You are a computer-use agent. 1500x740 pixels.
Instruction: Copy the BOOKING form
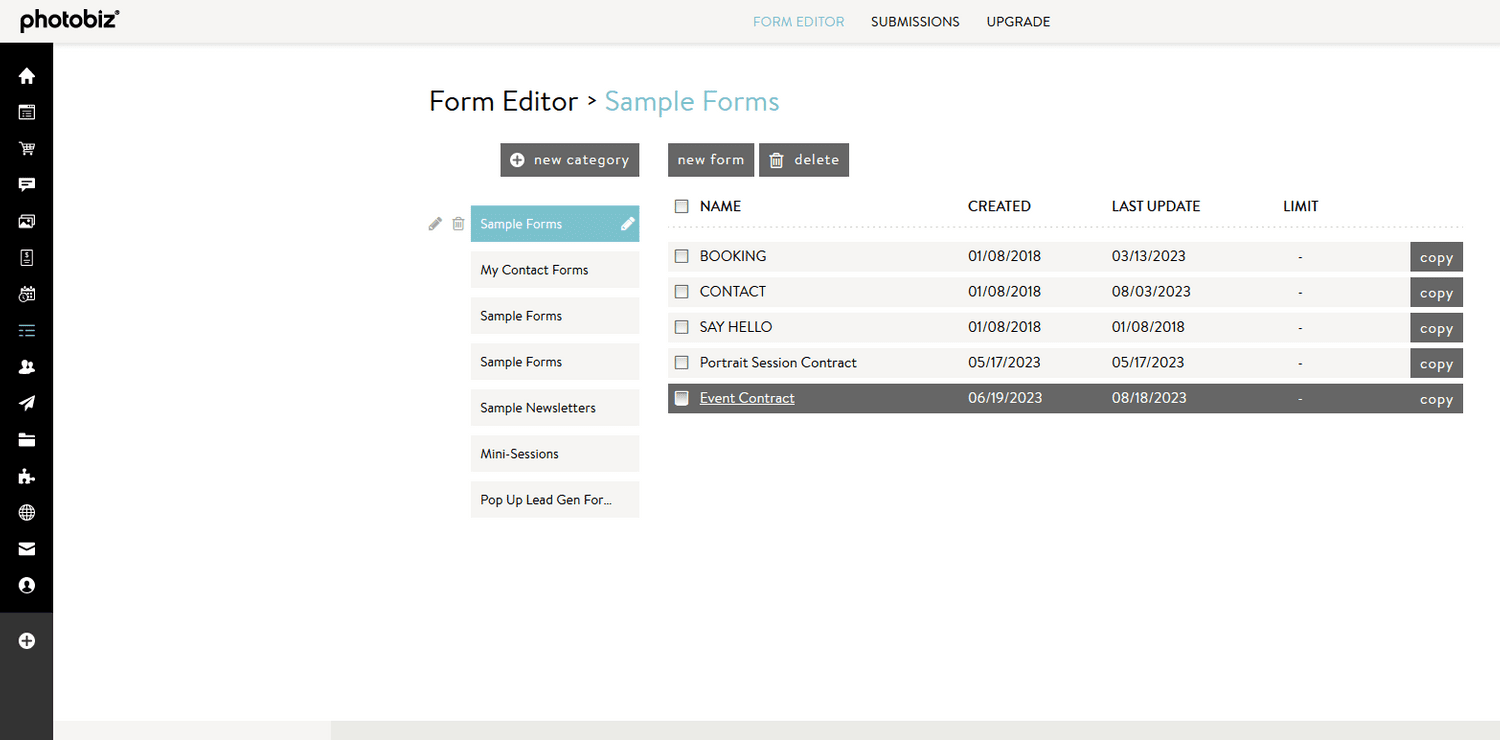tap(1437, 257)
